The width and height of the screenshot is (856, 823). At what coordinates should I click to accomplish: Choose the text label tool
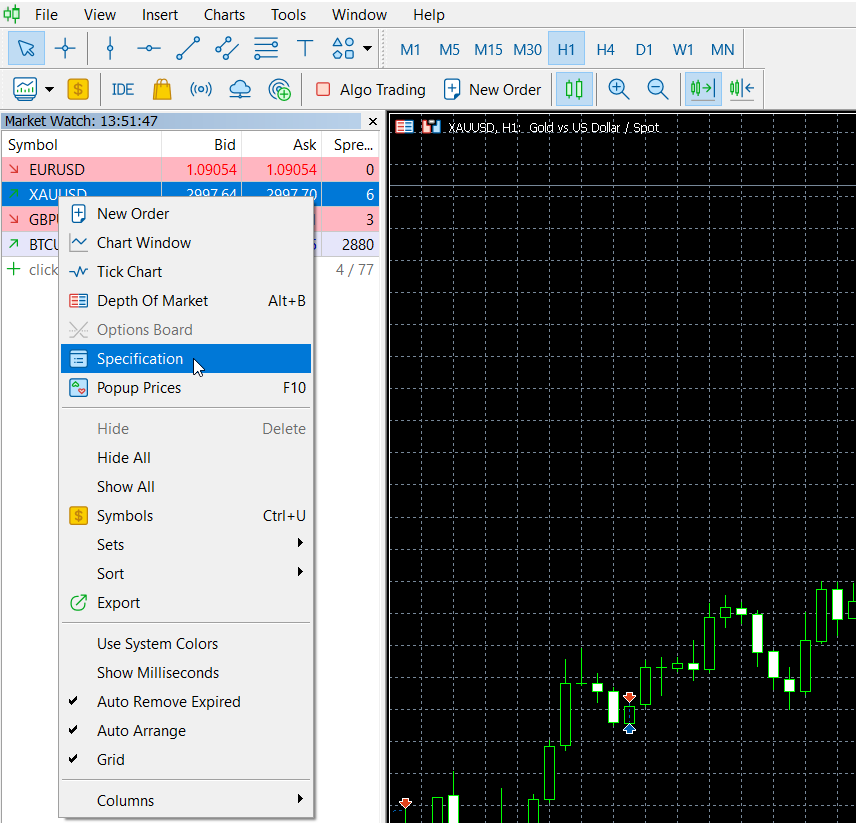click(x=305, y=49)
